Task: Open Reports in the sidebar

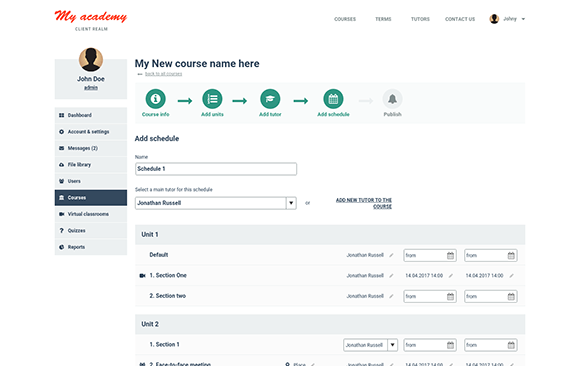Action: [x=91, y=247]
